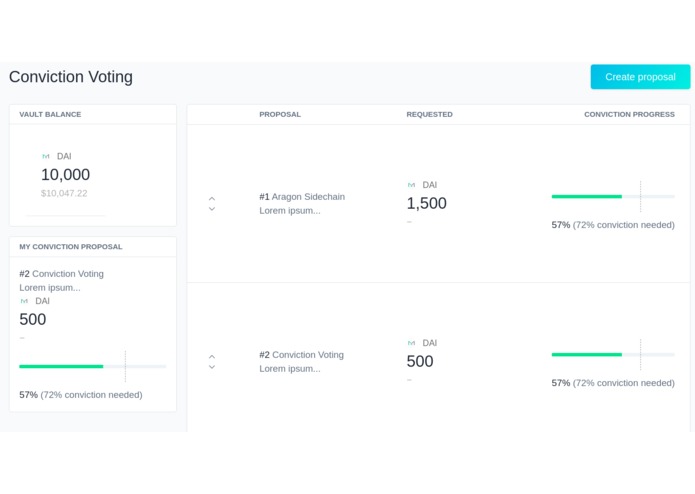Click the conviction progress bar for Aragon Sidechain

click(613, 196)
